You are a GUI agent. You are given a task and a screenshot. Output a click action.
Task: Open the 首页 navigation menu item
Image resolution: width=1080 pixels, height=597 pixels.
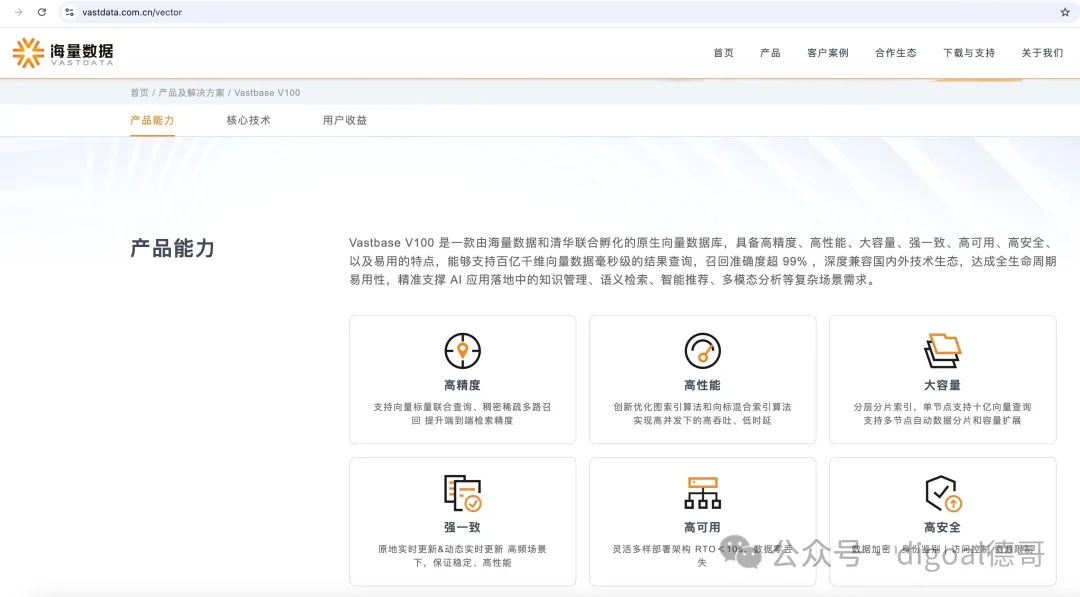(x=723, y=53)
